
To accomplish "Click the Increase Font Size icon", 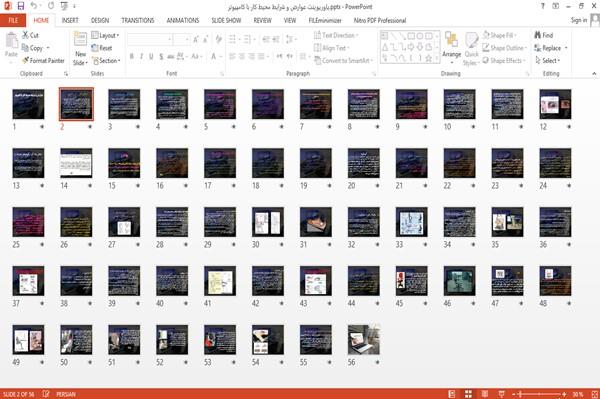I will (196, 39).
